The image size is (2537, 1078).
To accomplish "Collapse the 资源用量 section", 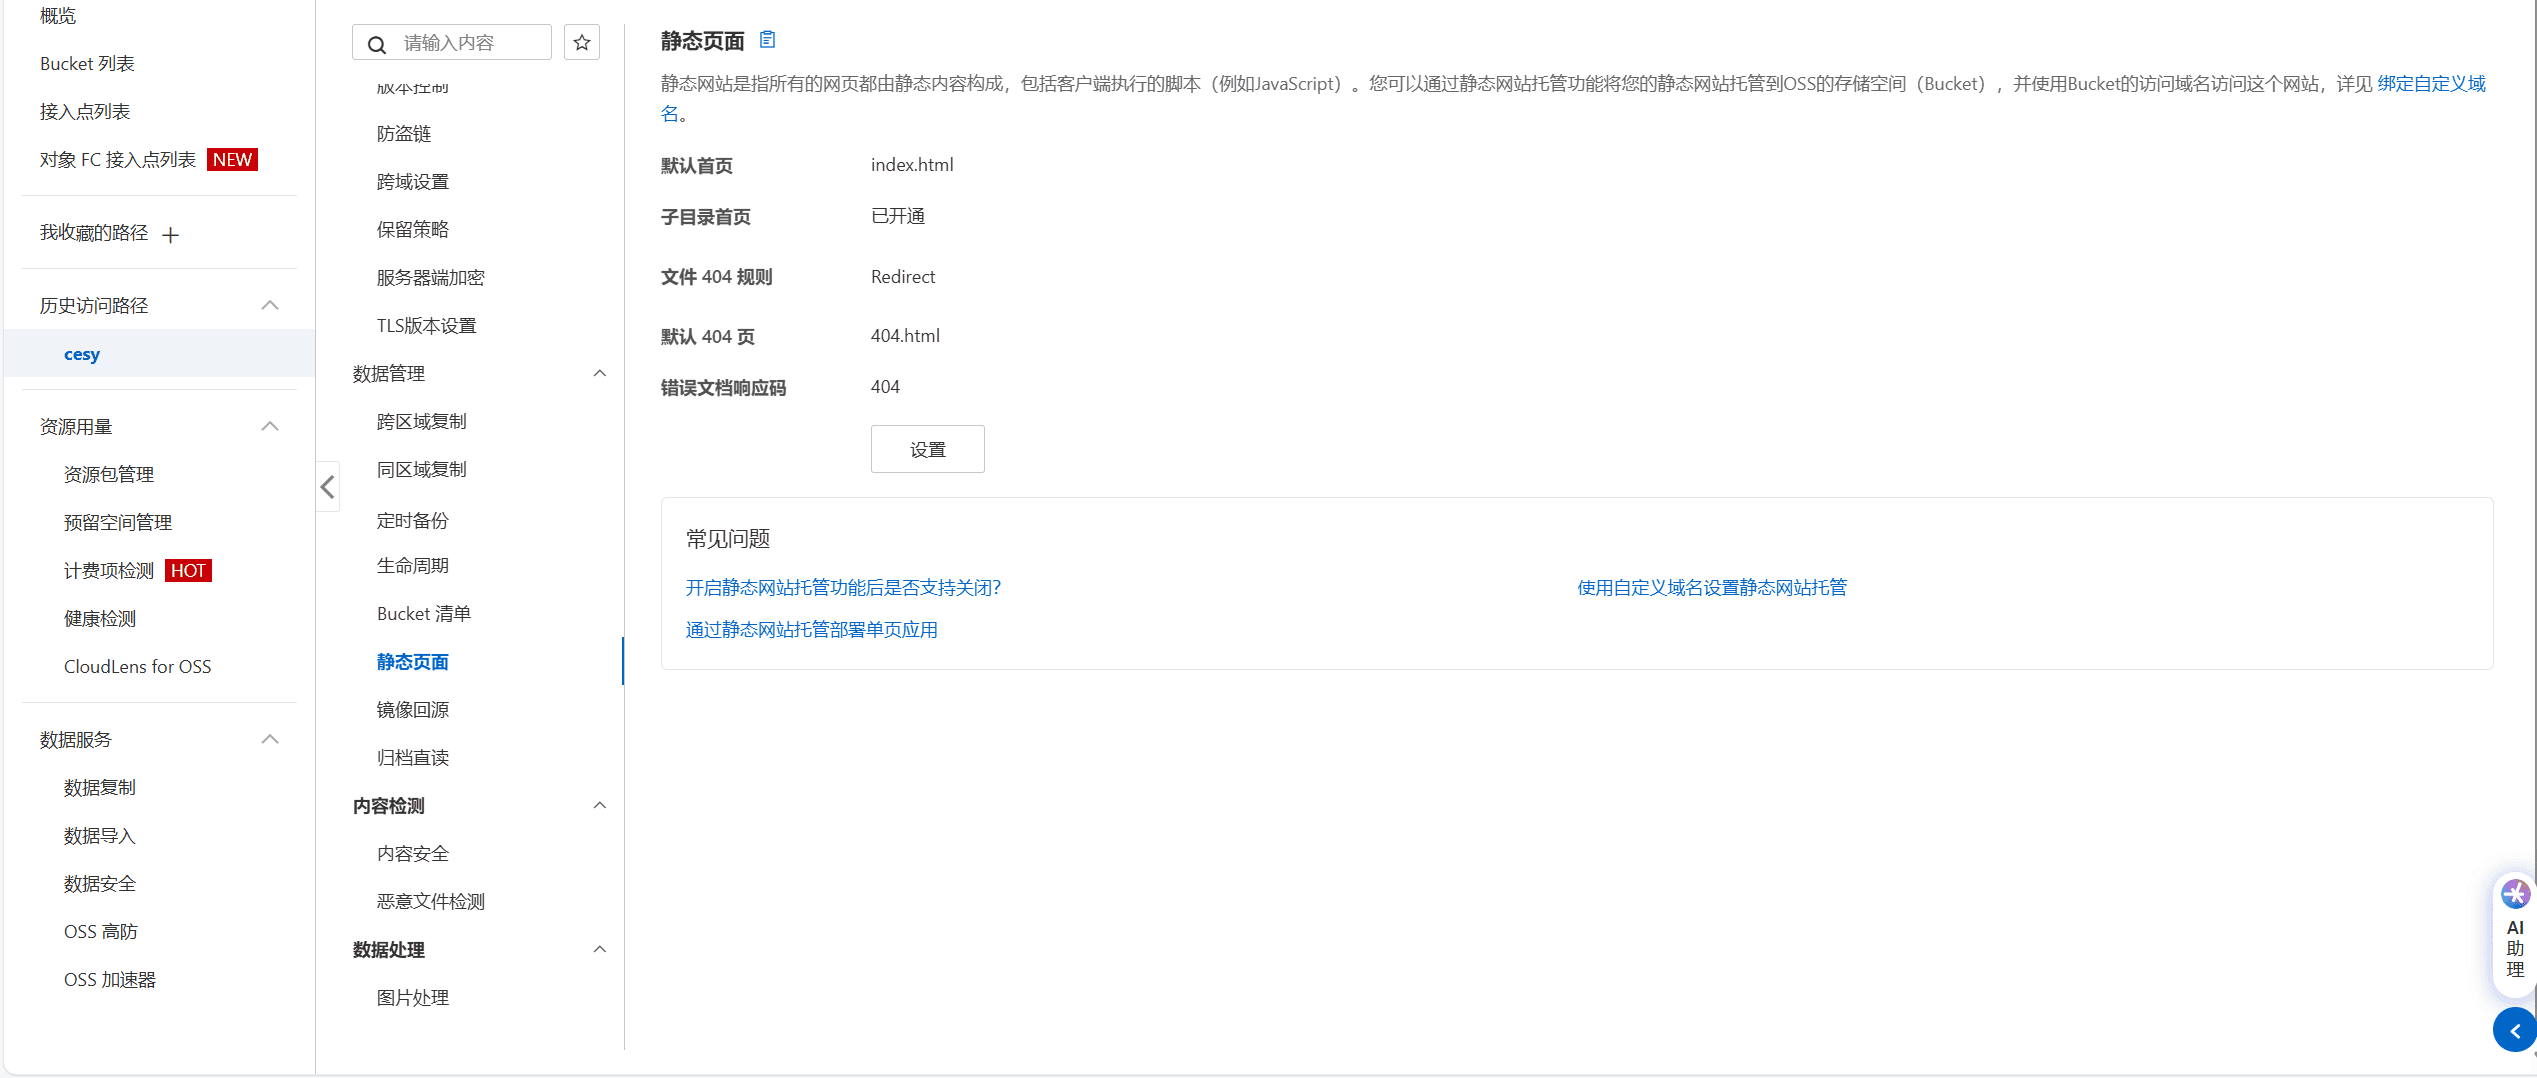I will tap(269, 425).
